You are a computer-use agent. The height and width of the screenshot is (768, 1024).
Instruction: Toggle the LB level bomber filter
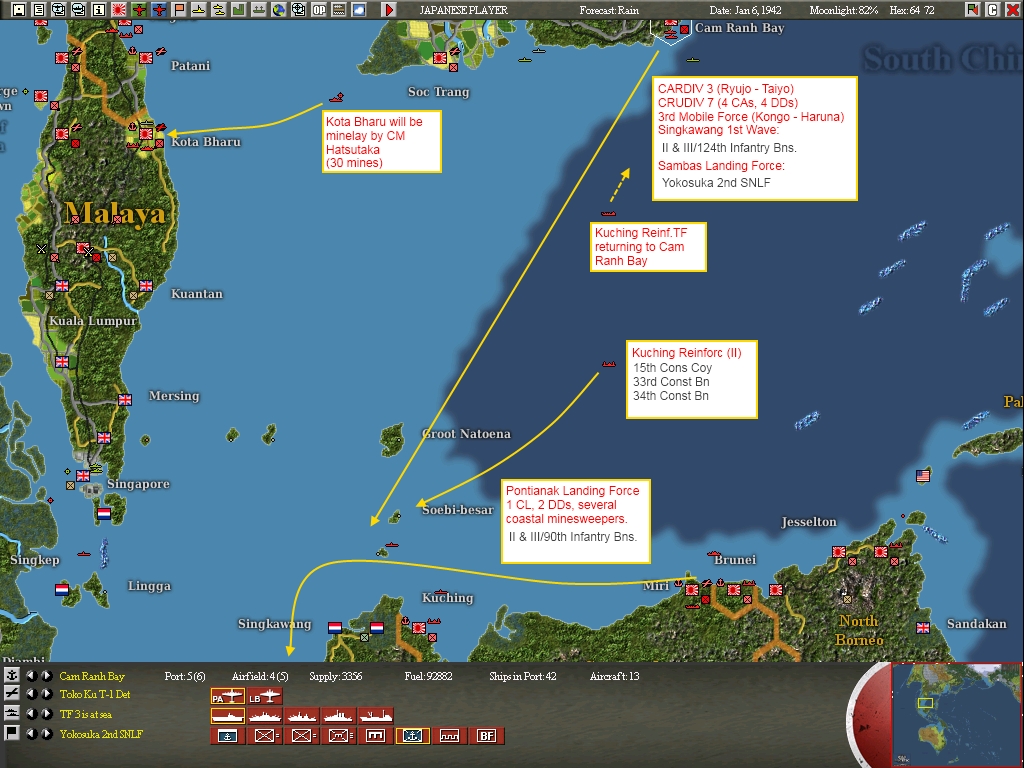pyautogui.click(x=264, y=696)
